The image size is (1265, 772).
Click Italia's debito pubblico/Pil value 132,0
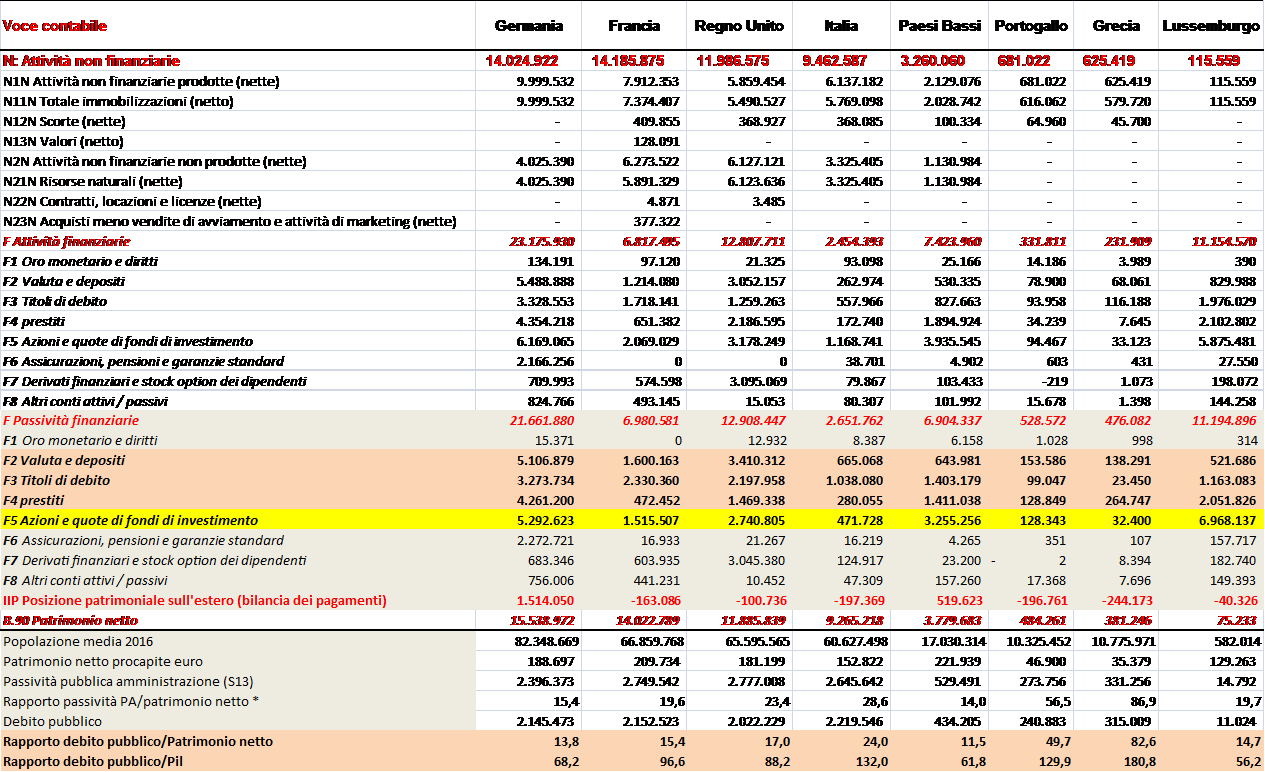pos(870,761)
